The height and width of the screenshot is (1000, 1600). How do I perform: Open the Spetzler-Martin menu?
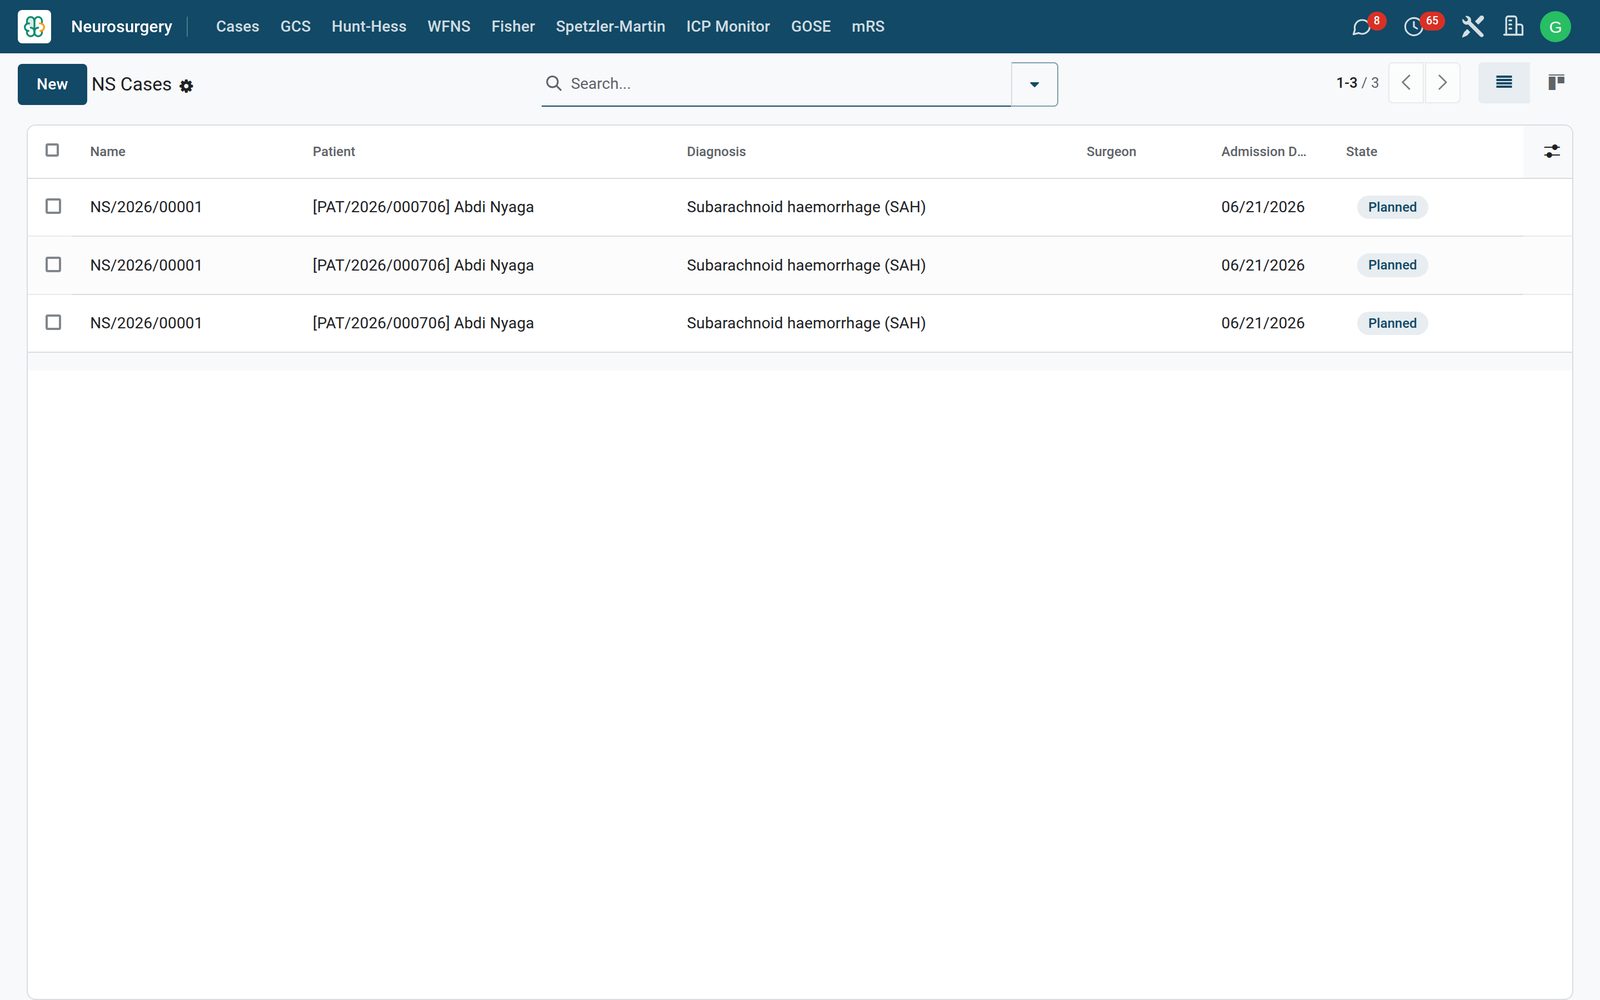pos(610,27)
